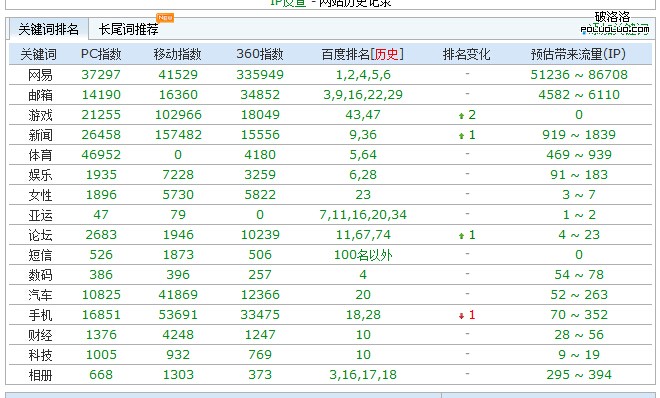Click the 移动指数 column header
Screen dimensions: 660x398
pos(177,54)
